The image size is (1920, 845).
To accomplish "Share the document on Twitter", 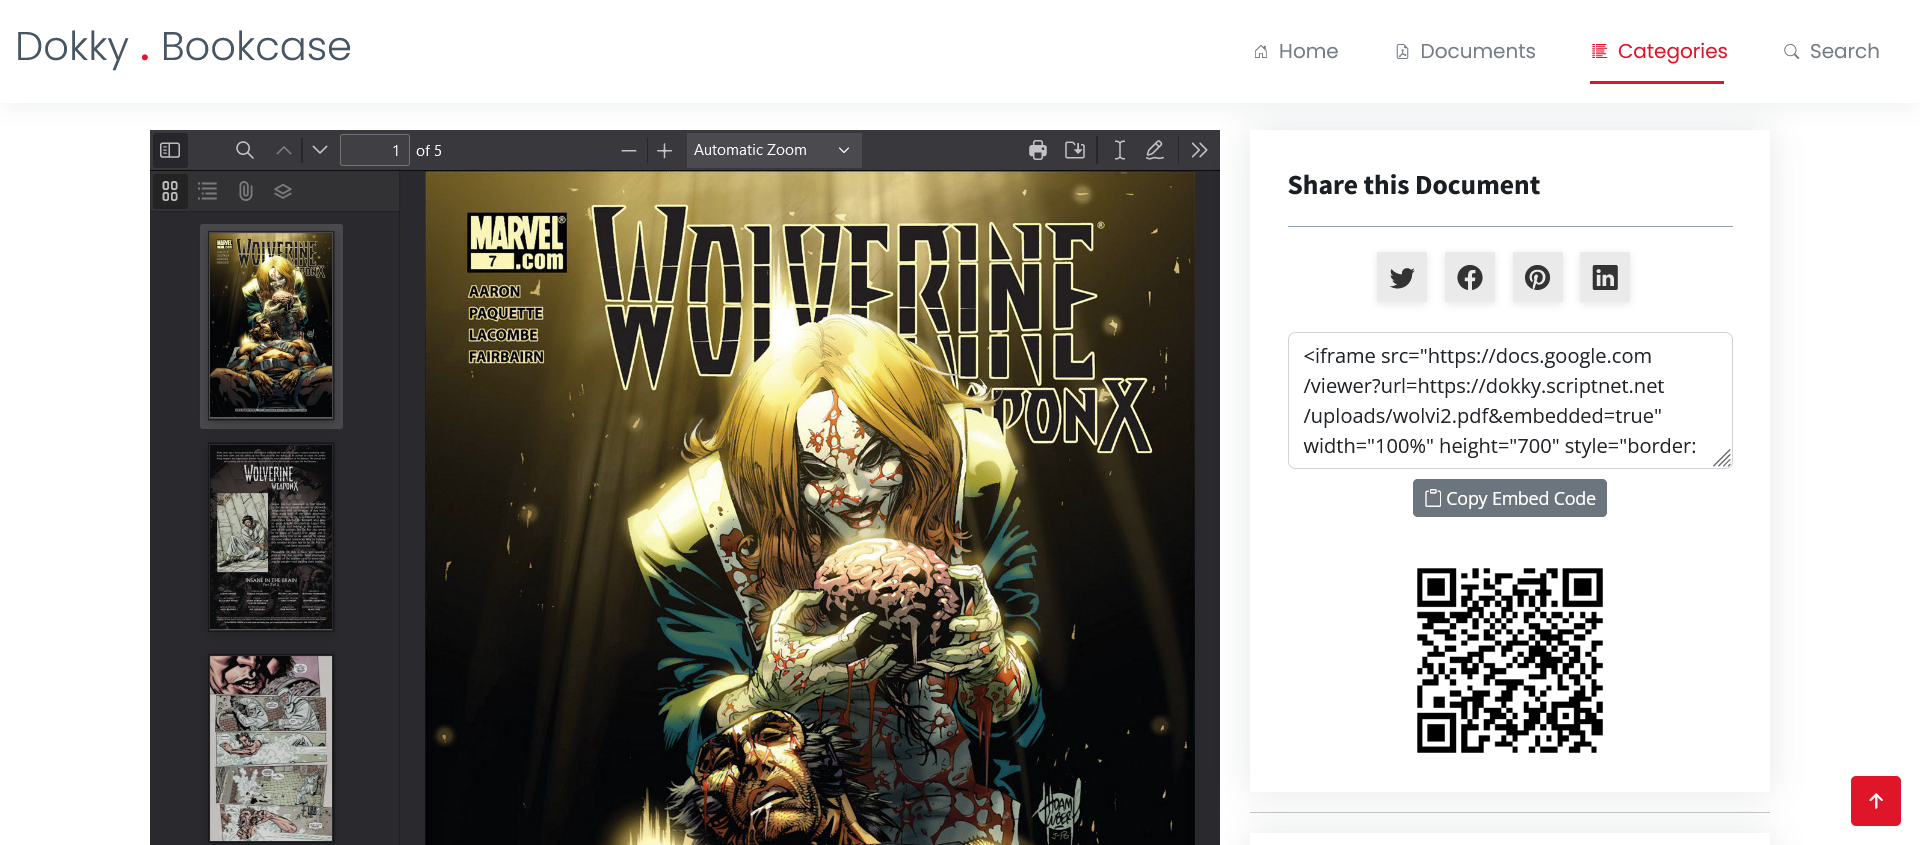I will click(1402, 277).
